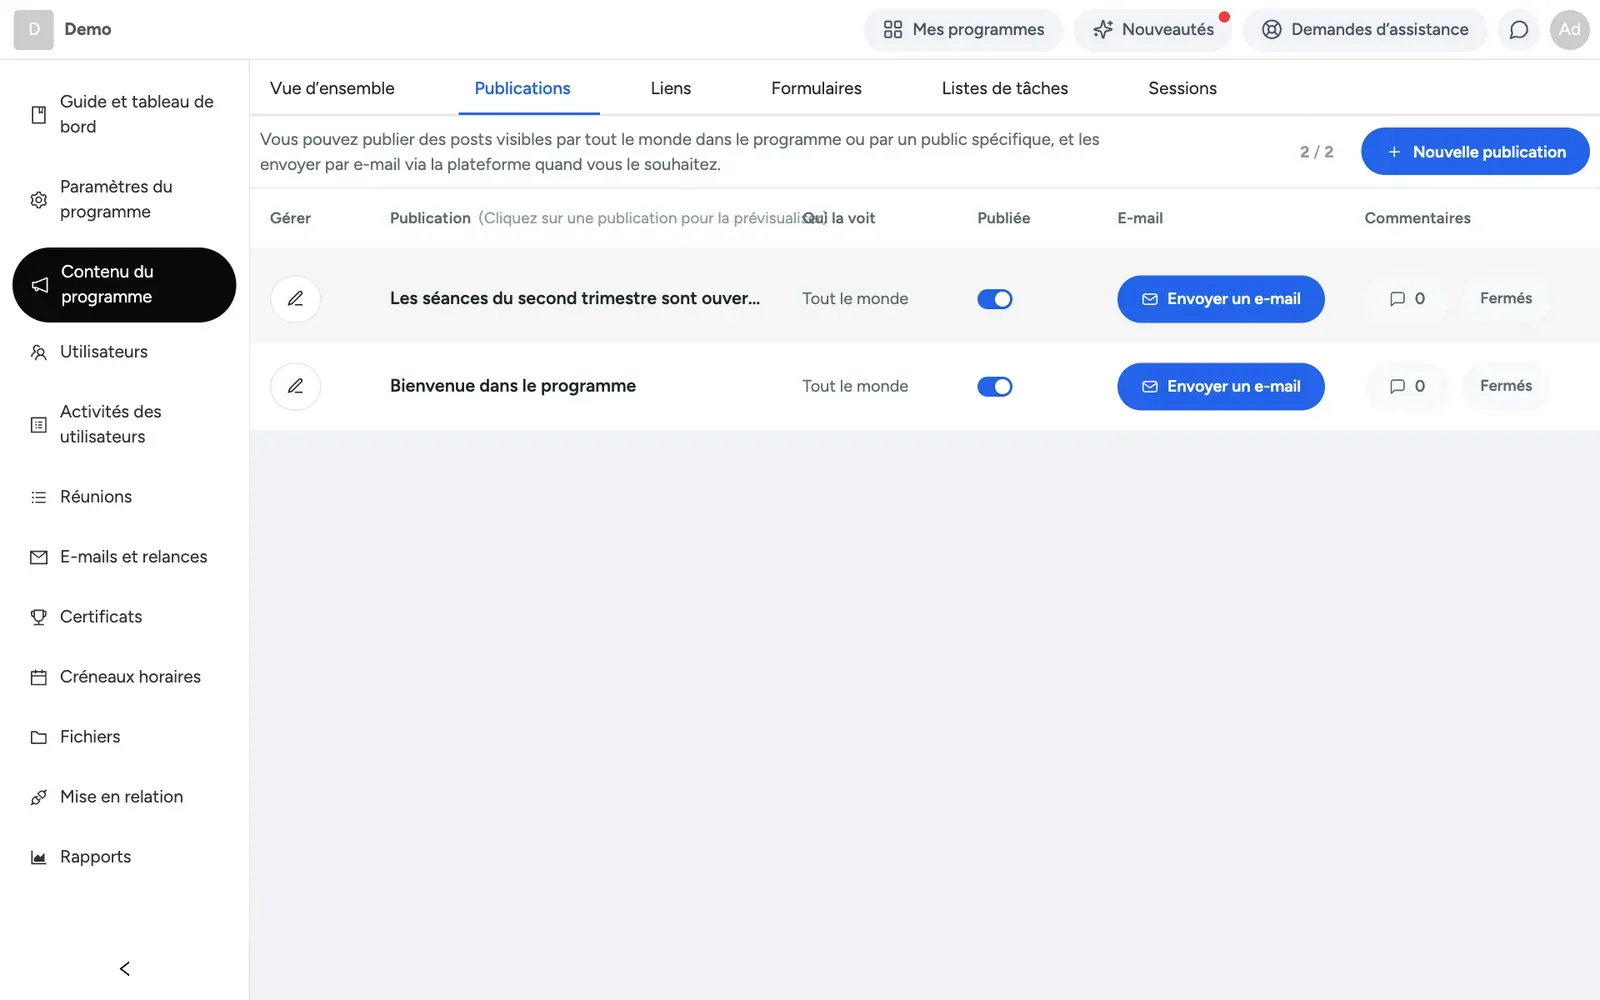The image size is (1600, 1000).
Task: Go to Certificats
Action: [x=124, y=617]
